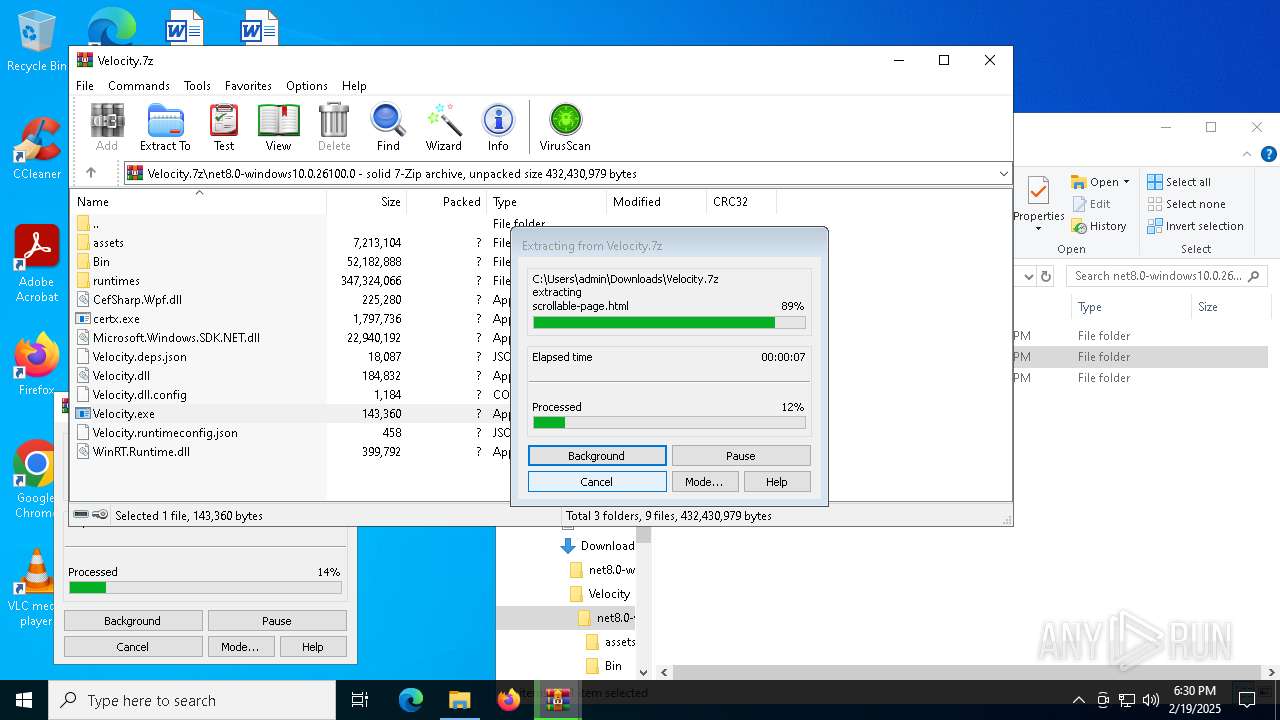Open the Help menu
This screenshot has width=1280, height=720.
pyautogui.click(x=354, y=86)
